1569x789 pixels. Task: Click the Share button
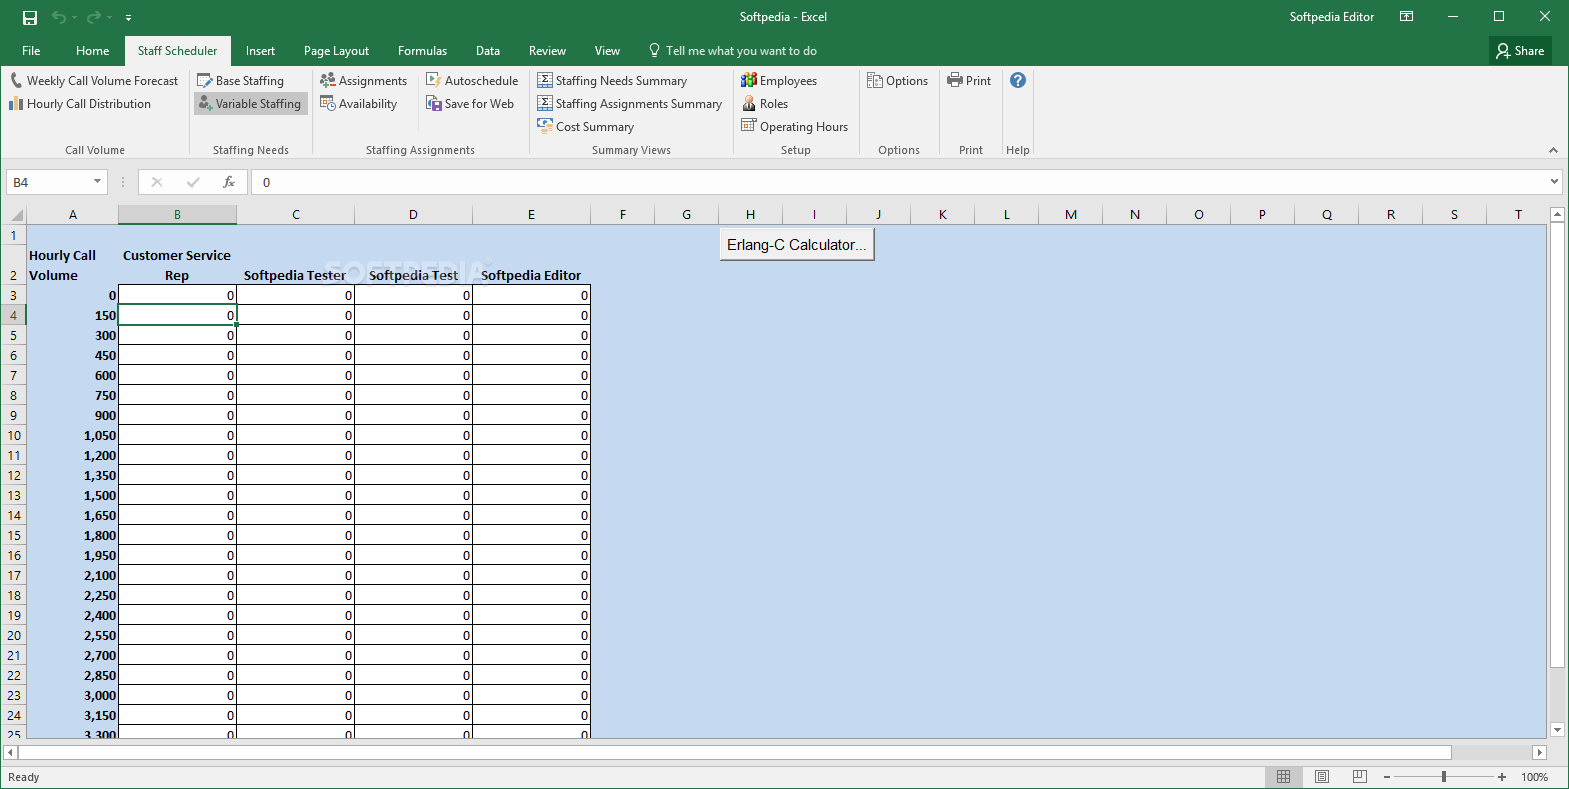(x=1520, y=51)
